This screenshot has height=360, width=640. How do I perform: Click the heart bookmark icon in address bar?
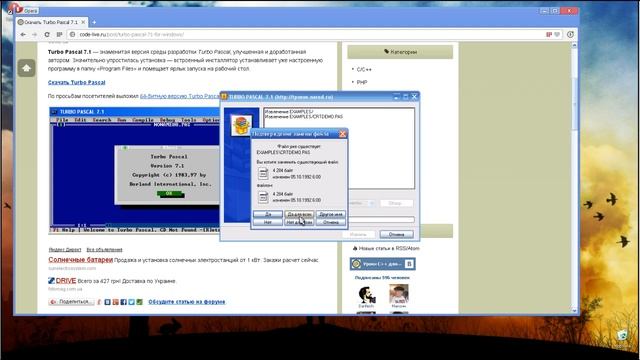[557, 34]
